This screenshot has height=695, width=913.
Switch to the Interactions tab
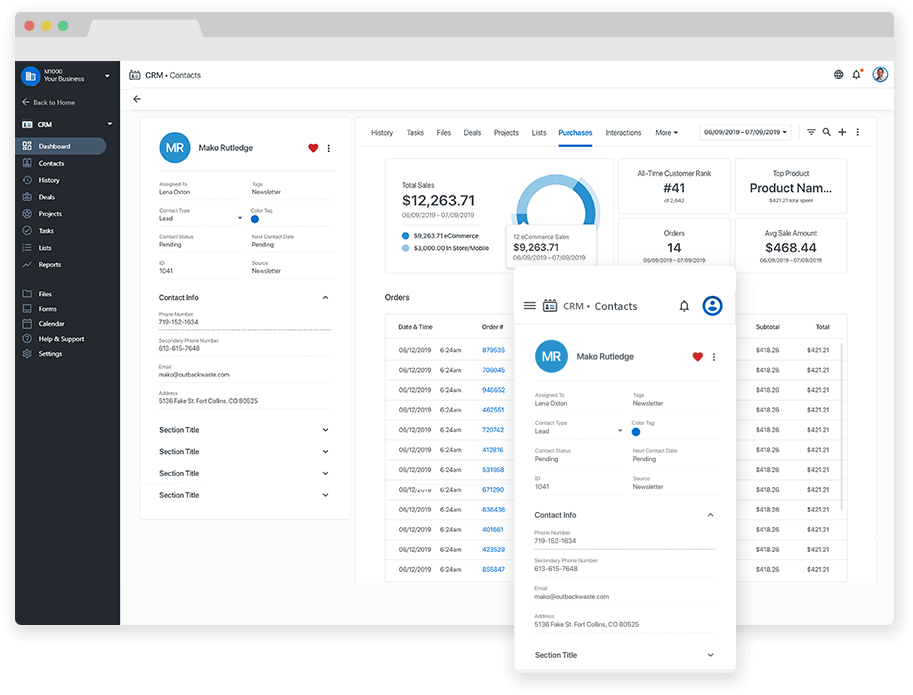pyautogui.click(x=623, y=133)
